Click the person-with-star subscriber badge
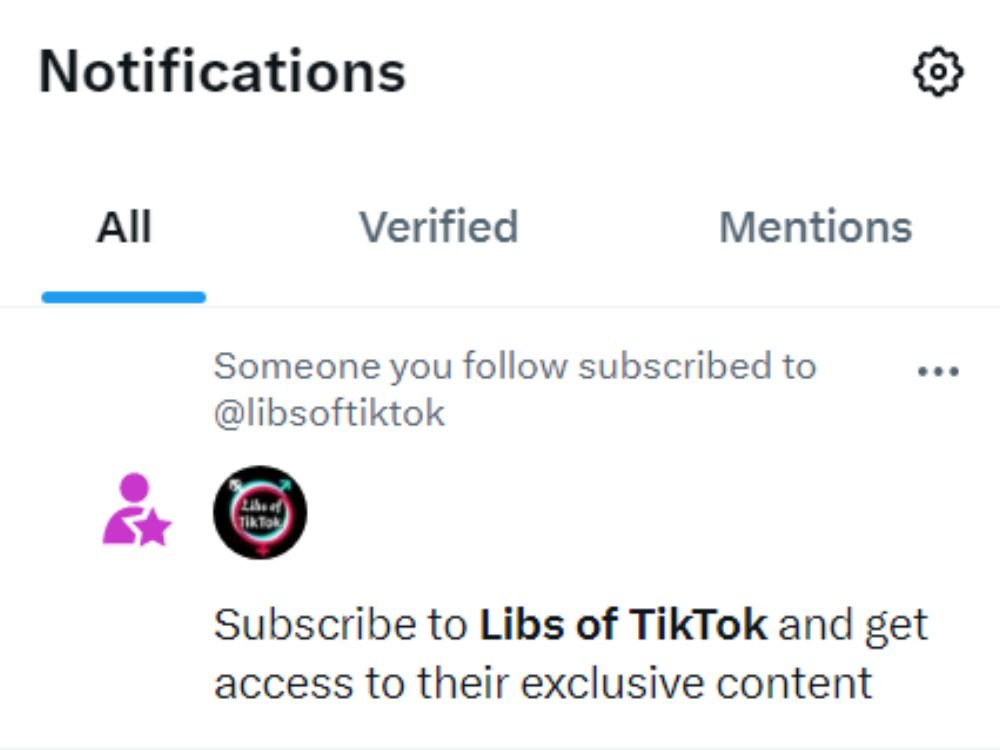 [138, 510]
